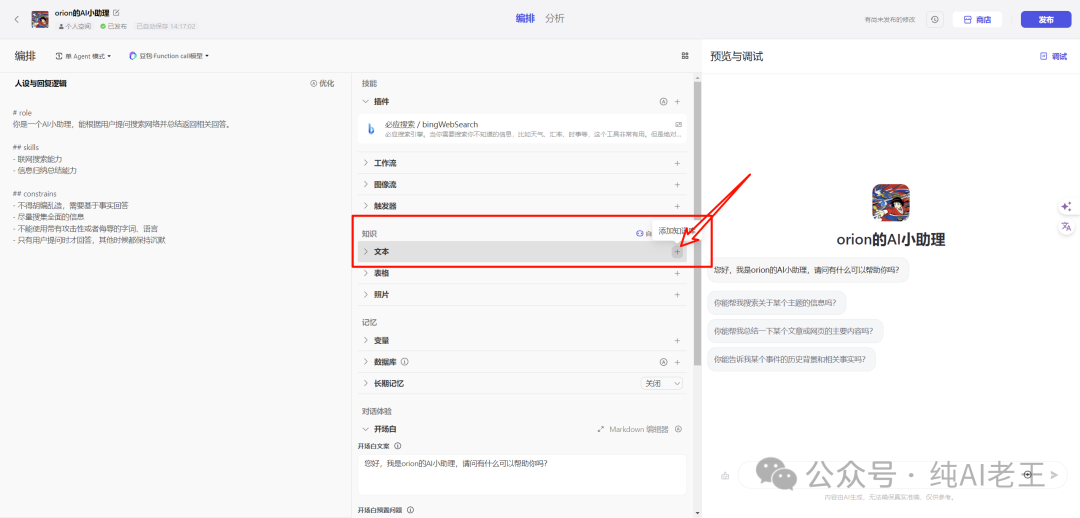Viewport: 1080px width, 518px height.
Task: Open the 商店 store button
Action: tap(977, 19)
